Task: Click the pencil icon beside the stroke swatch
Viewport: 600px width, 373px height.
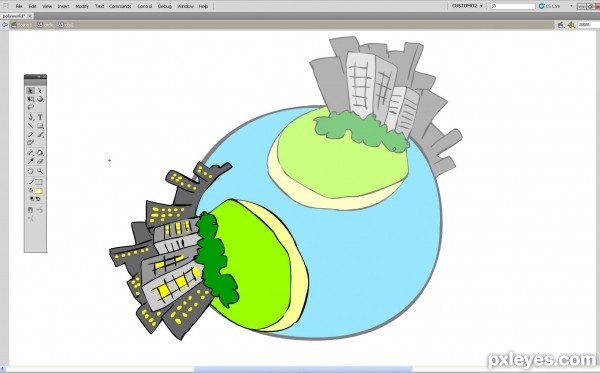Action: (31, 182)
